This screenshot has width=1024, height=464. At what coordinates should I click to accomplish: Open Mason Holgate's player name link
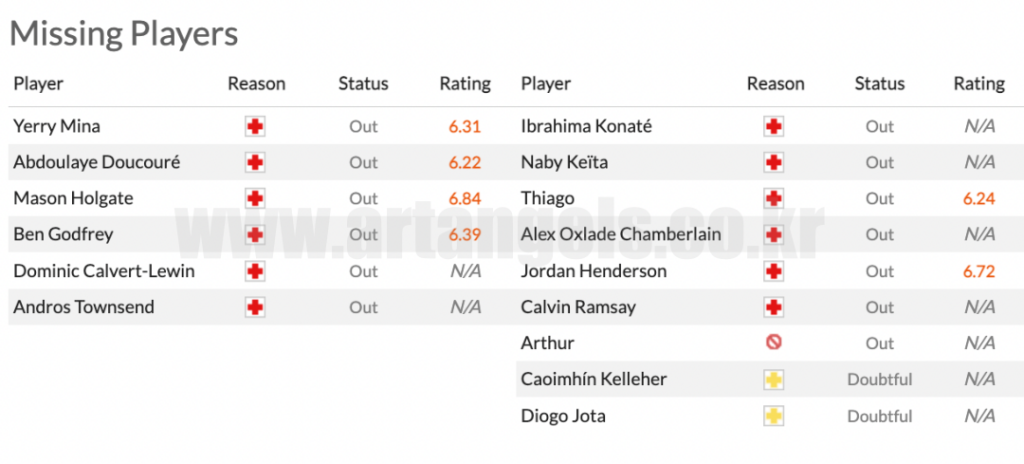pyautogui.click(x=73, y=199)
